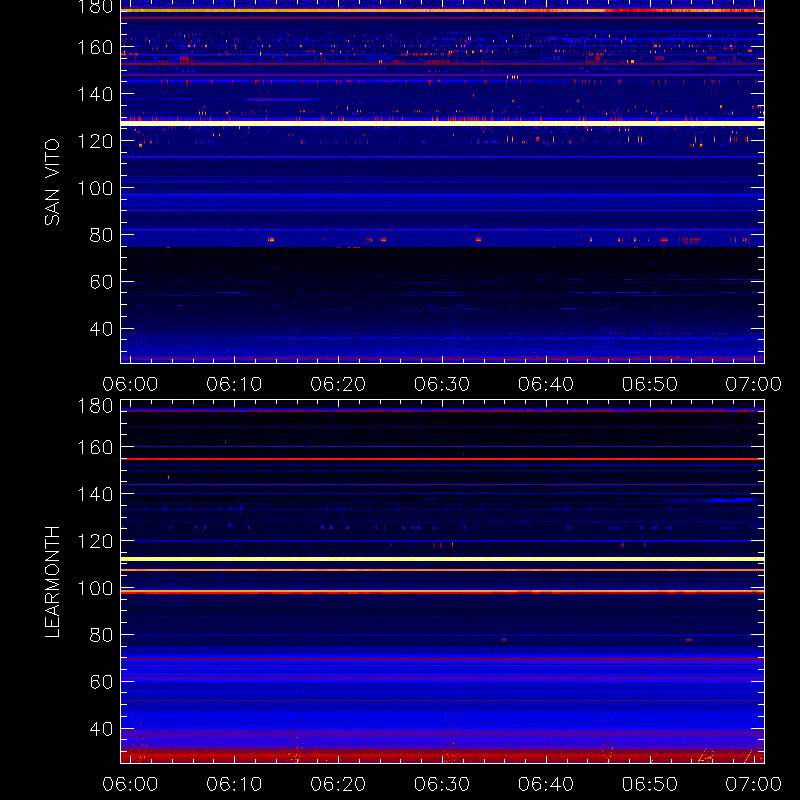This screenshot has height=800, width=800.
Task: Click 06:00 time label under LEARMONTH plot
Action: pyautogui.click(x=130, y=784)
